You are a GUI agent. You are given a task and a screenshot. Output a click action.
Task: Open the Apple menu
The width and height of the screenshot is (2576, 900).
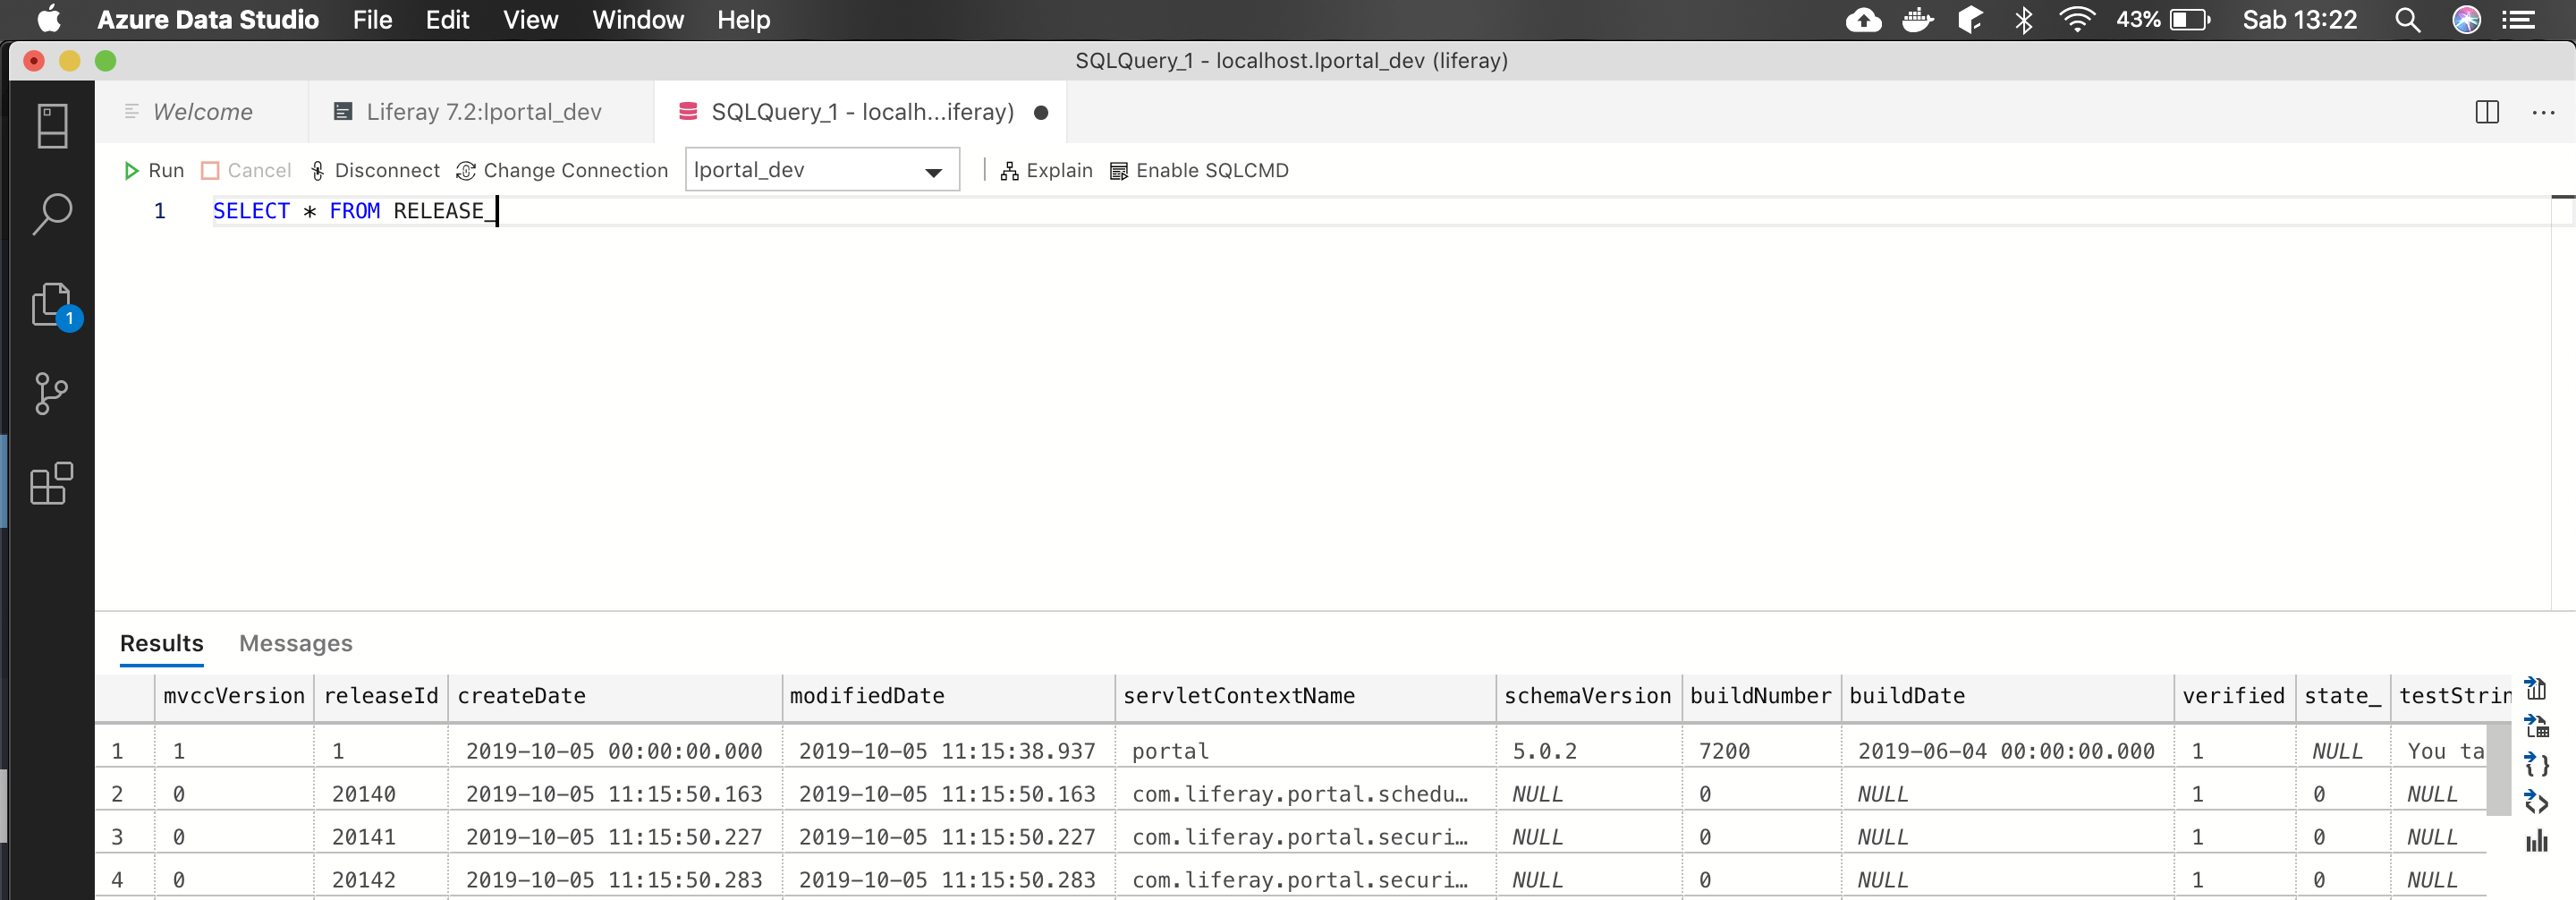click(x=49, y=20)
